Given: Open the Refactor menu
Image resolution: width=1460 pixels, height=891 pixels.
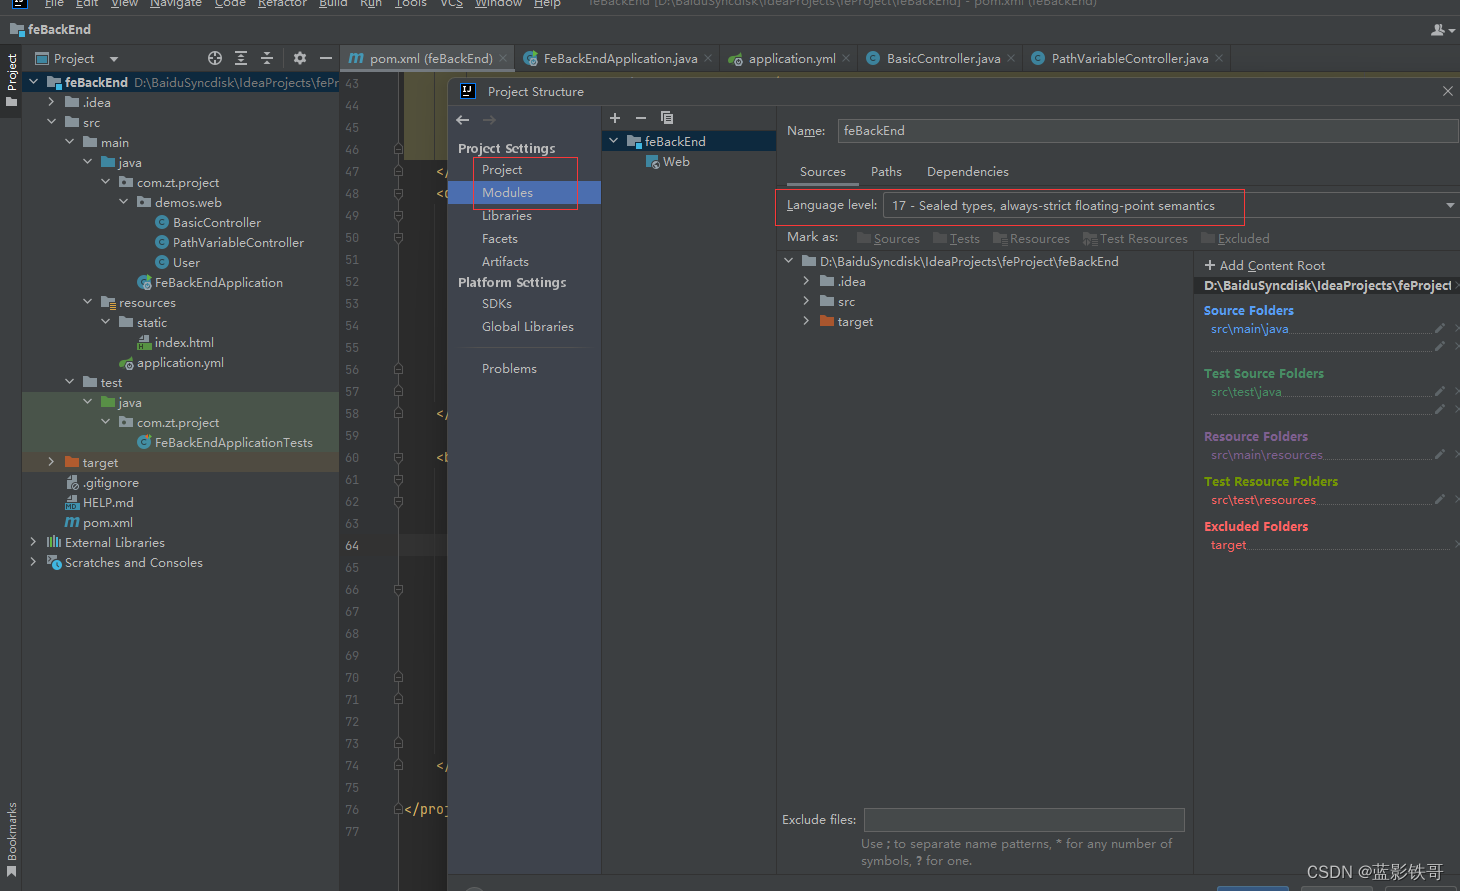Looking at the screenshot, I should click(282, 3).
